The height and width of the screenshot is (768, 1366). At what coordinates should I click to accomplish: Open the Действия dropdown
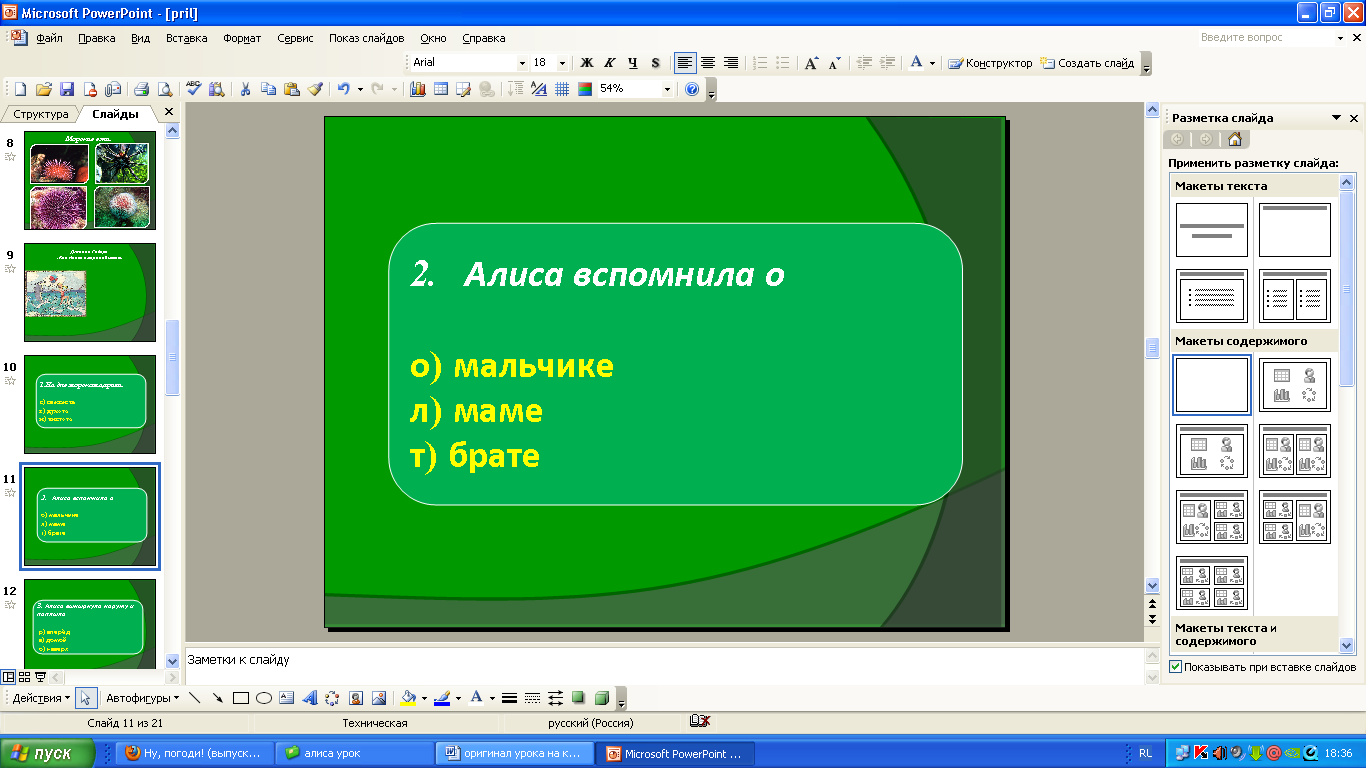coord(41,698)
